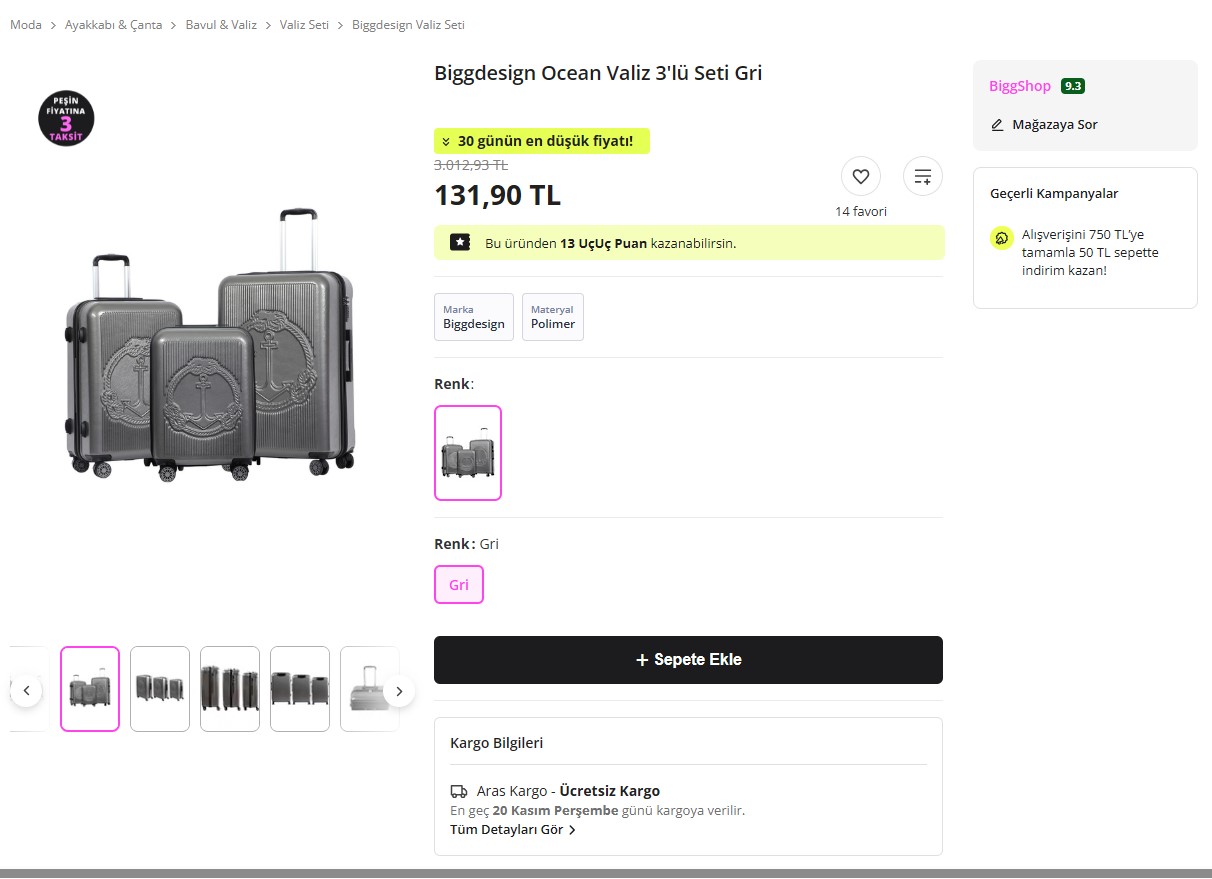Image resolution: width=1212 pixels, height=879 pixels.
Task: Open Bavul & Valiz breadcrumb
Action: [221, 25]
